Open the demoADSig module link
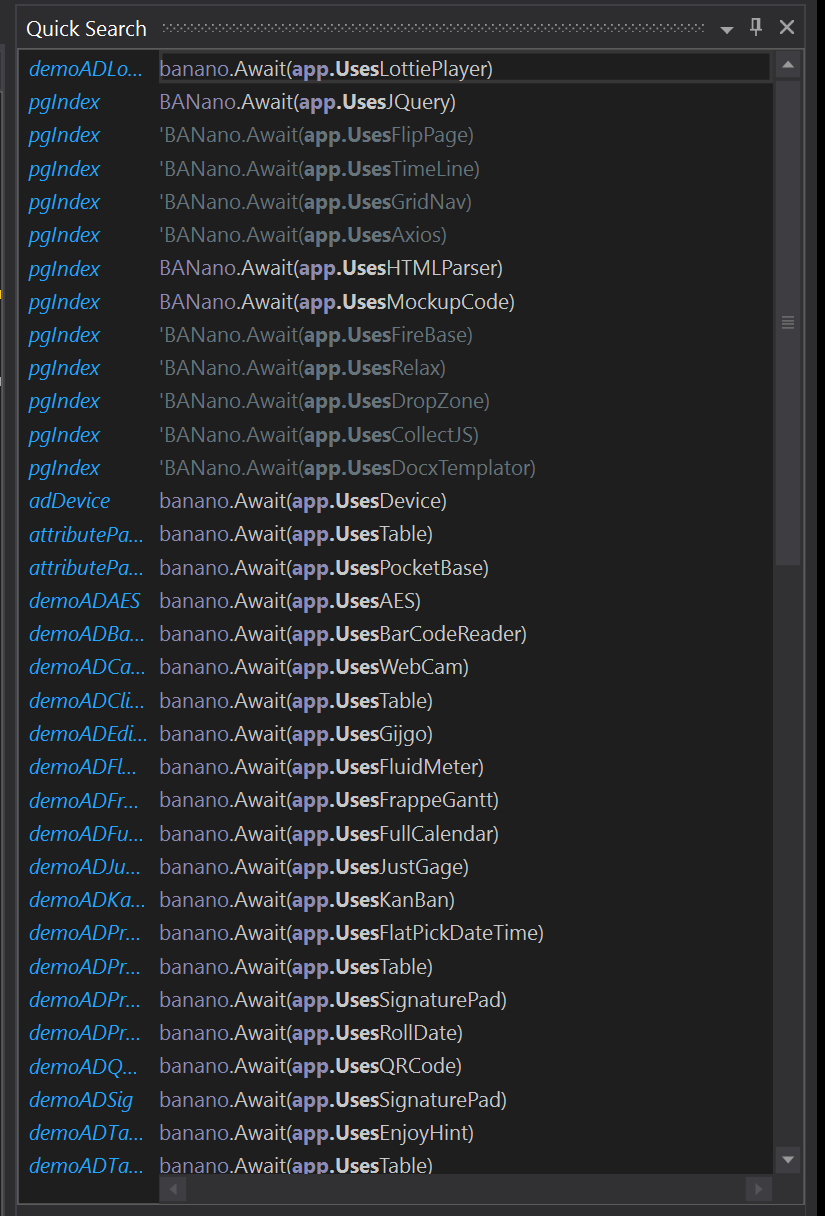The image size is (825, 1216). point(81,1100)
